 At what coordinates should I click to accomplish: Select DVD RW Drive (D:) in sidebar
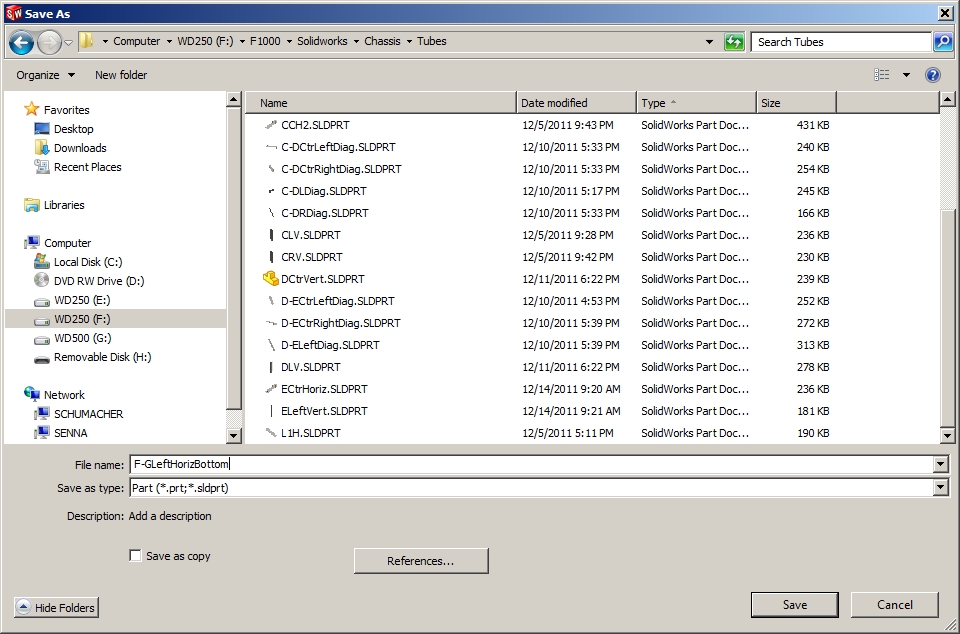coord(98,281)
